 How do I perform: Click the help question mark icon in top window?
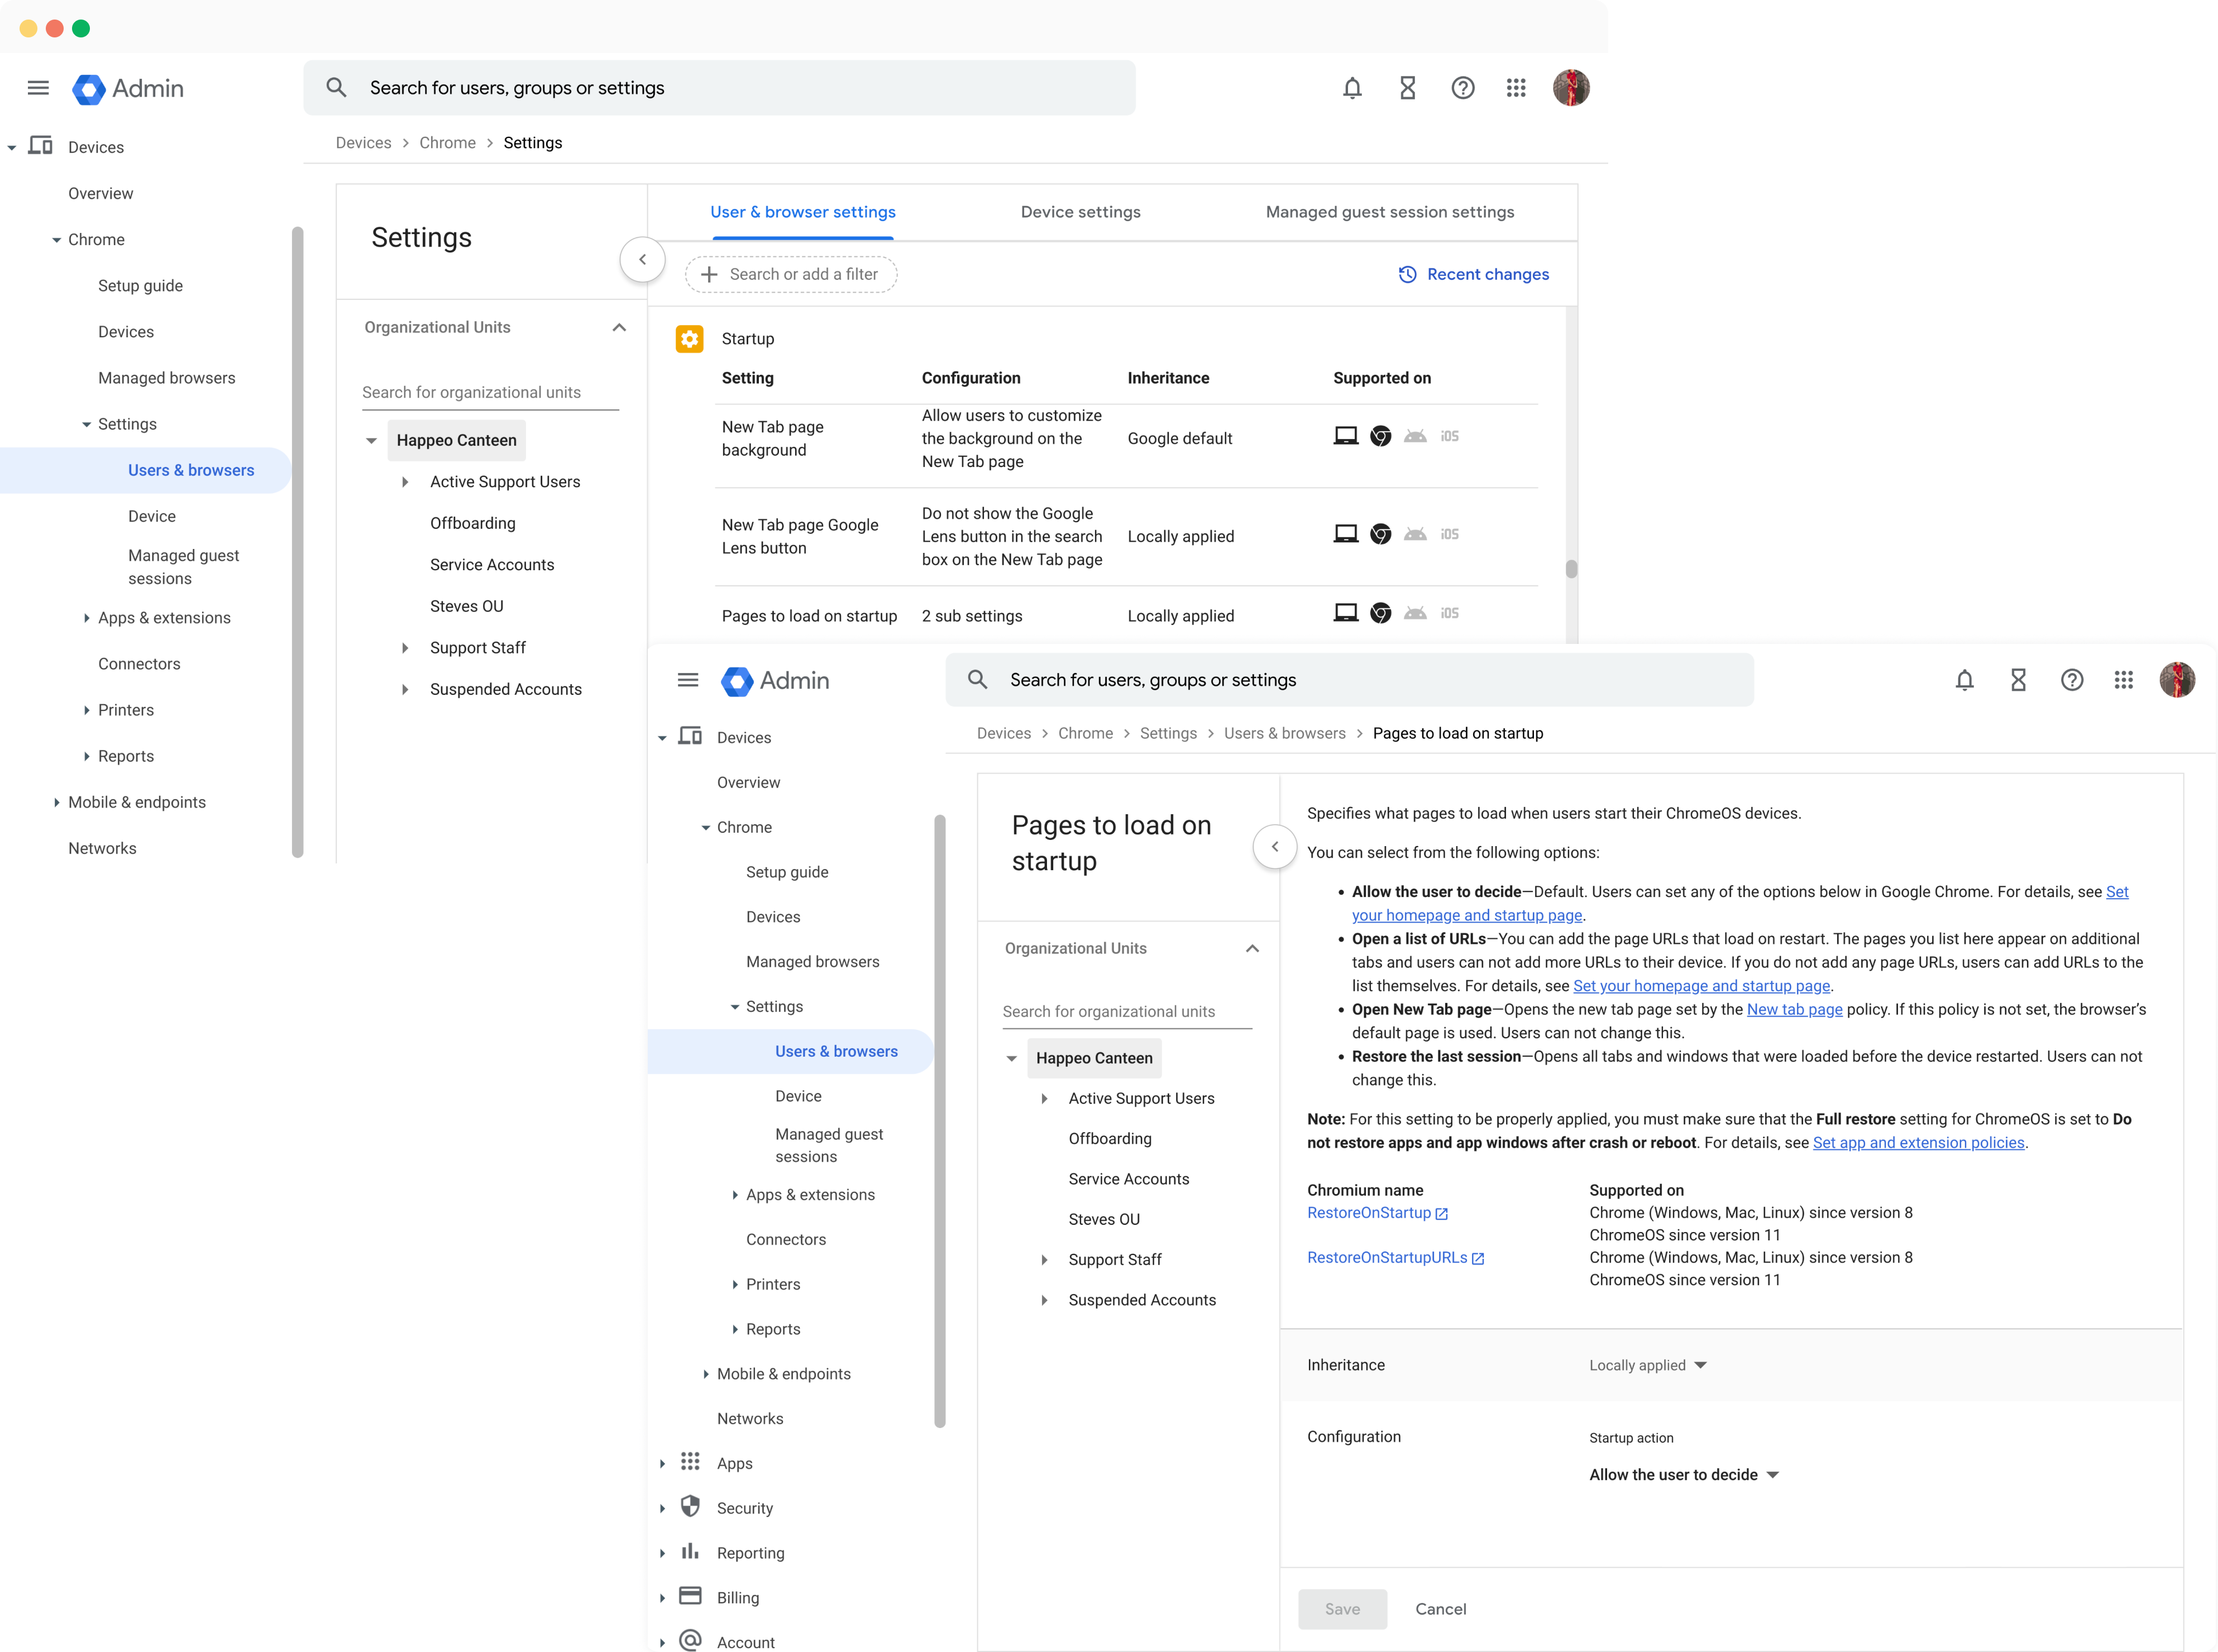(1462, 88)
